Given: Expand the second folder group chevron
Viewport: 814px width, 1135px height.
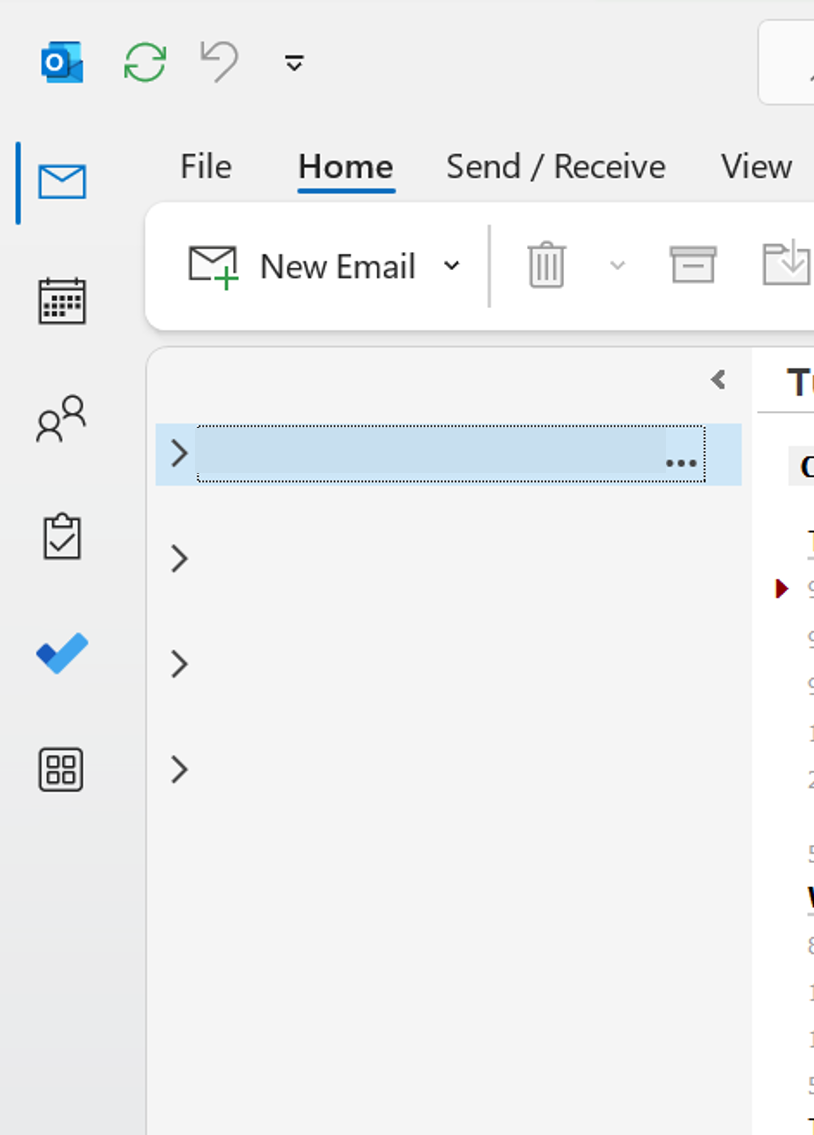Looking at the screenshot, I should (x=179, y=559).
